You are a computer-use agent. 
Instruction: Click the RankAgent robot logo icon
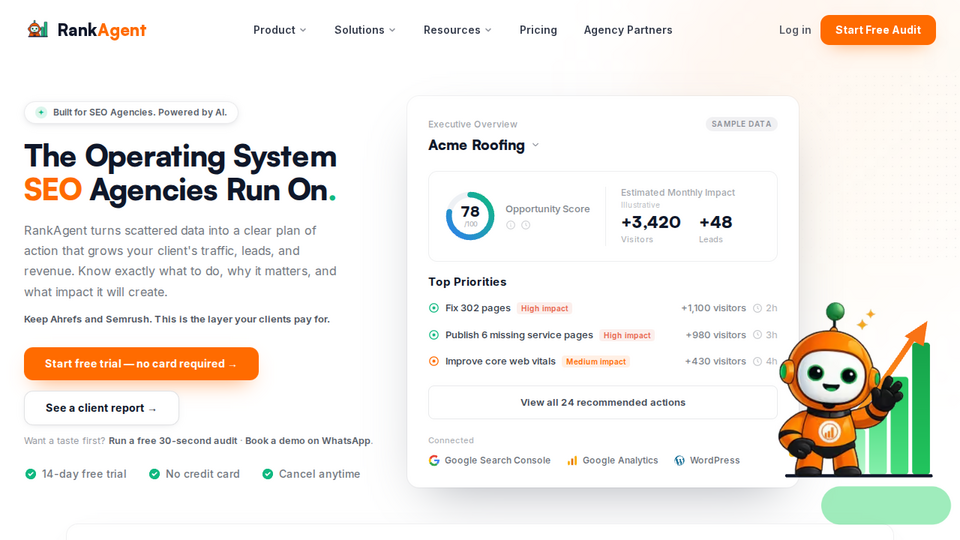(38, 29)
